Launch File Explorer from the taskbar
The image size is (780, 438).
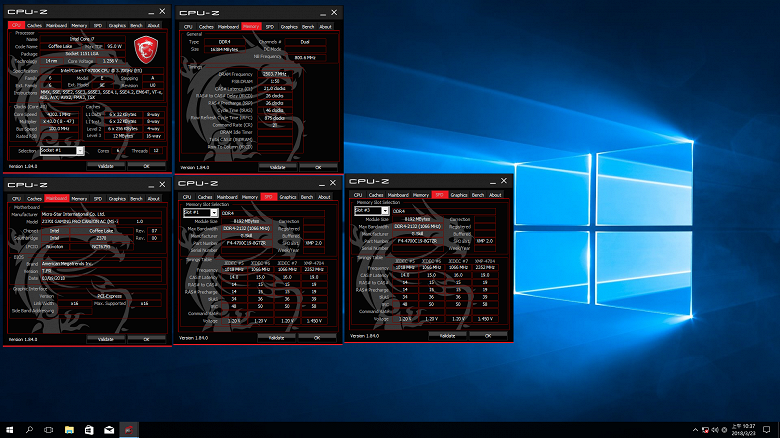click(x=67, y=430)
